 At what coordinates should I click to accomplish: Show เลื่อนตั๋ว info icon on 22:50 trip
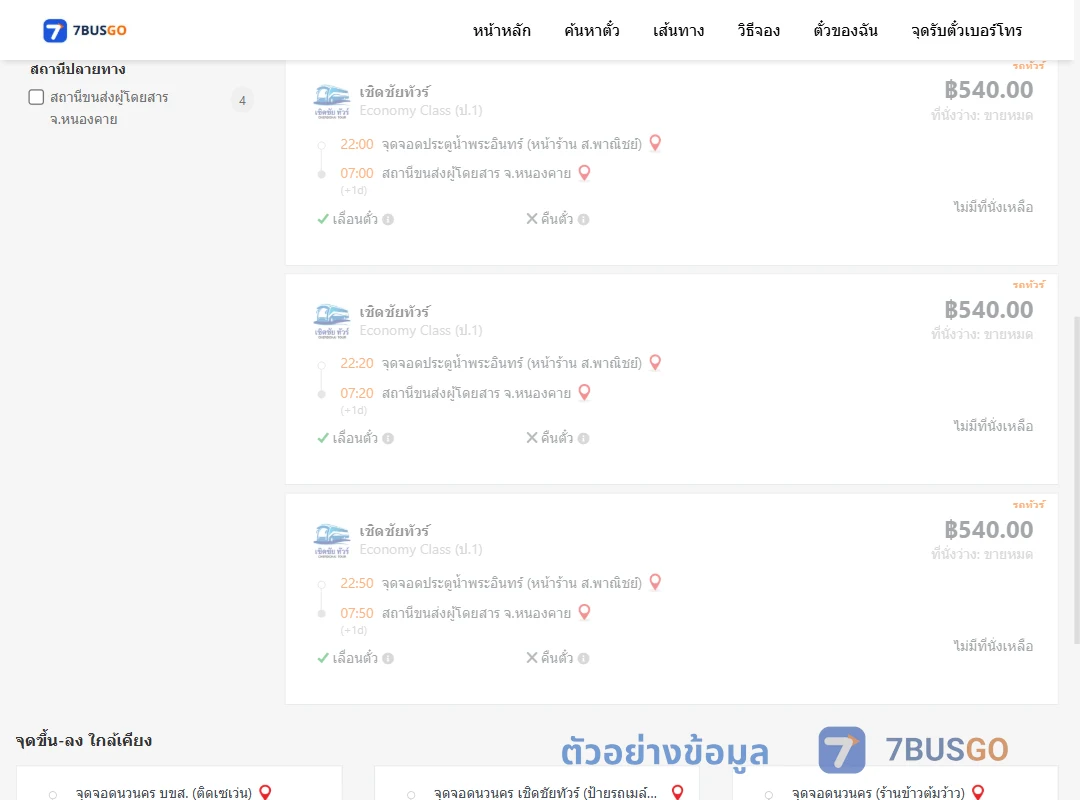tap(388, 658)
